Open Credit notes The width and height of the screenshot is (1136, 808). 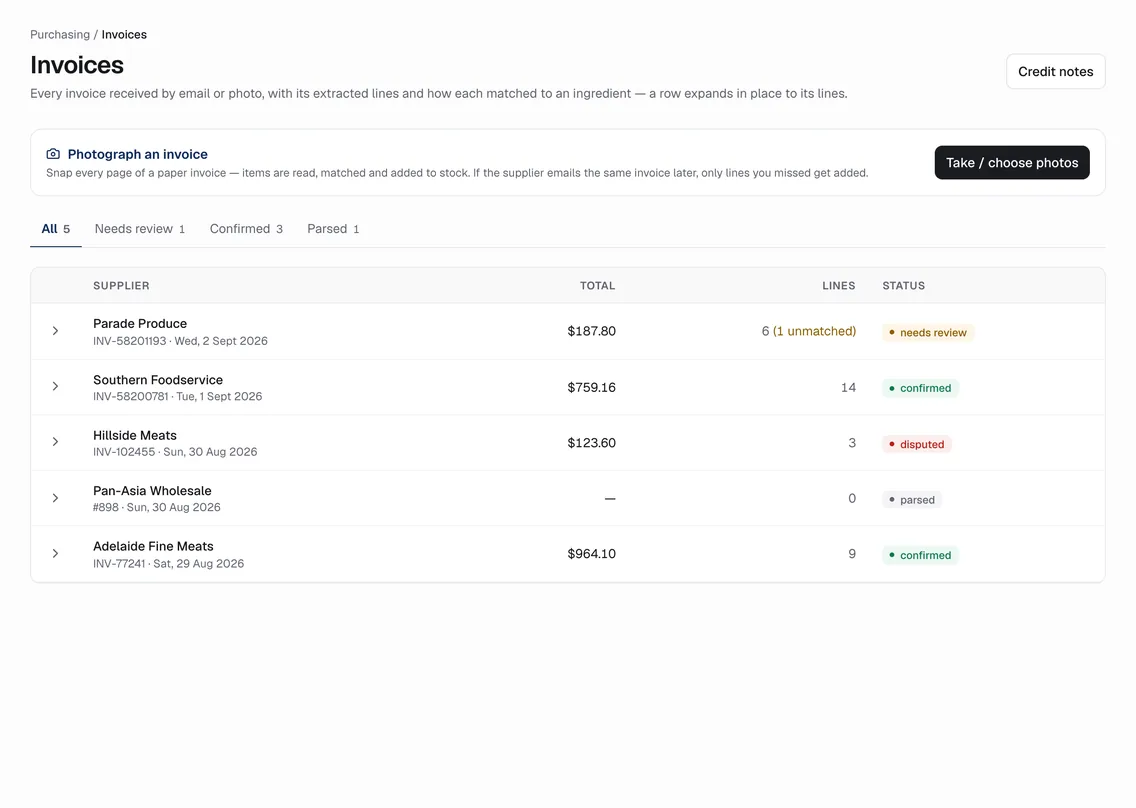(1056, 72)
